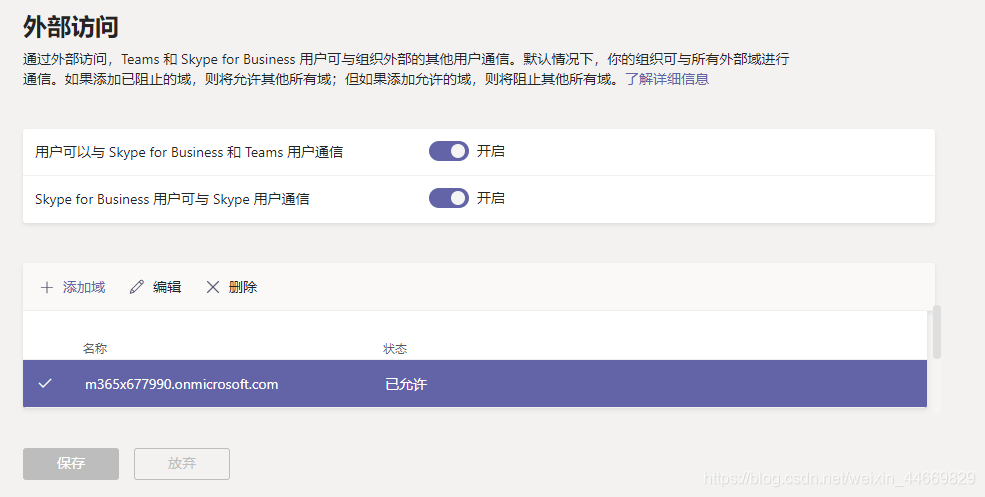
Task: Click the 外部访问 page heading
Action: 71,27
